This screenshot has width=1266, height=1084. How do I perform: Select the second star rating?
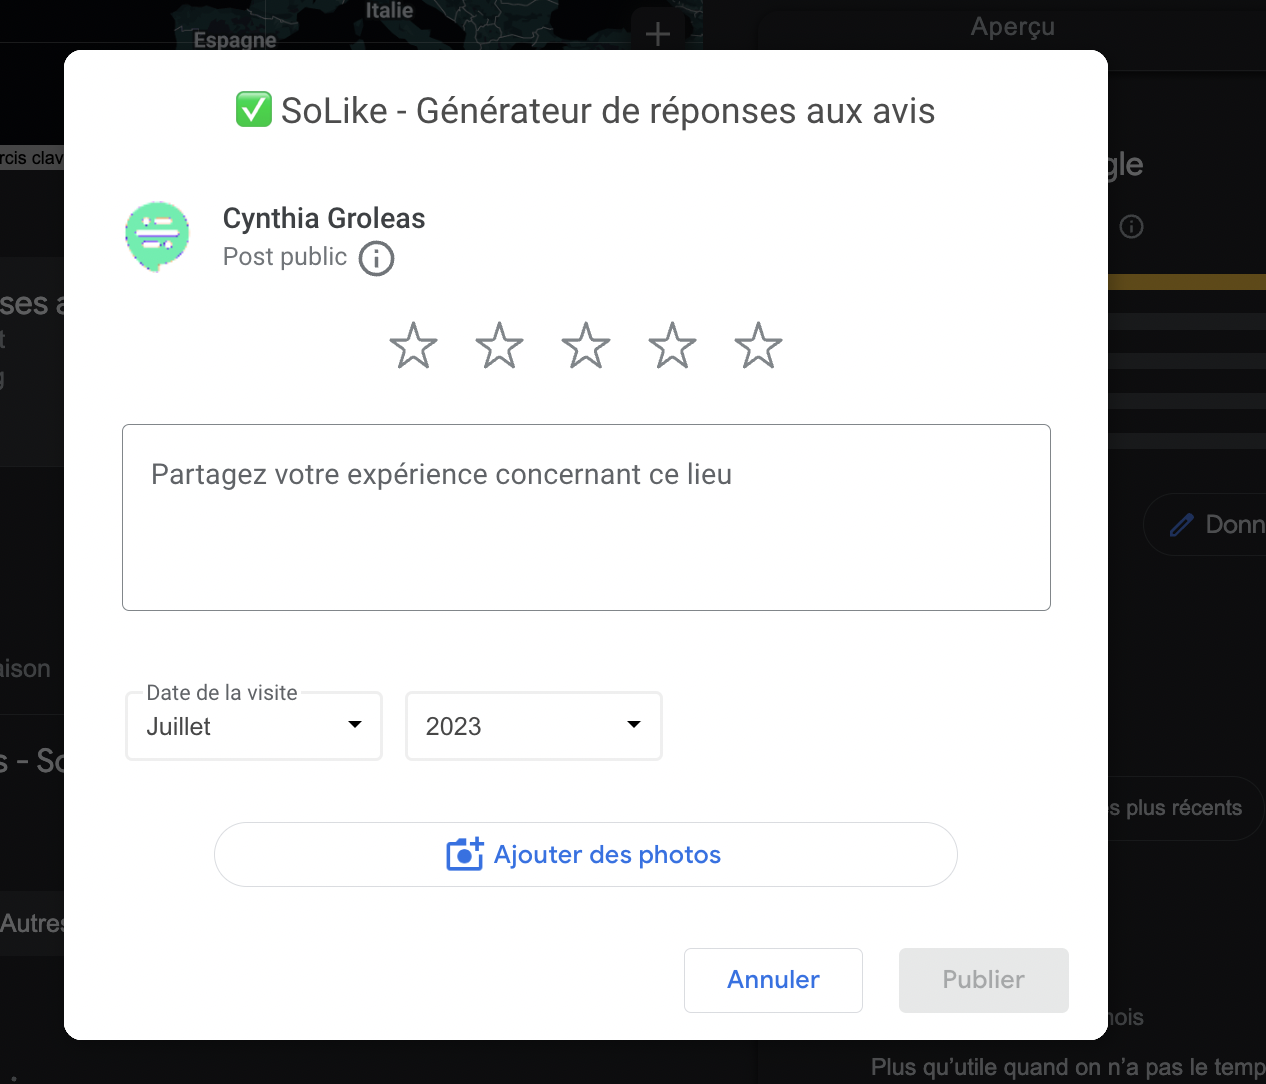click(499, 346)
